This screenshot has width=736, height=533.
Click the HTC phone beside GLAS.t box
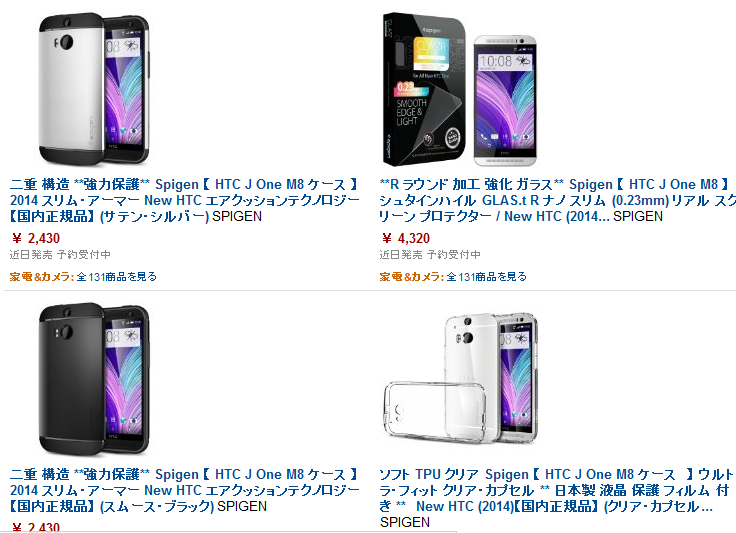[505, 100]
